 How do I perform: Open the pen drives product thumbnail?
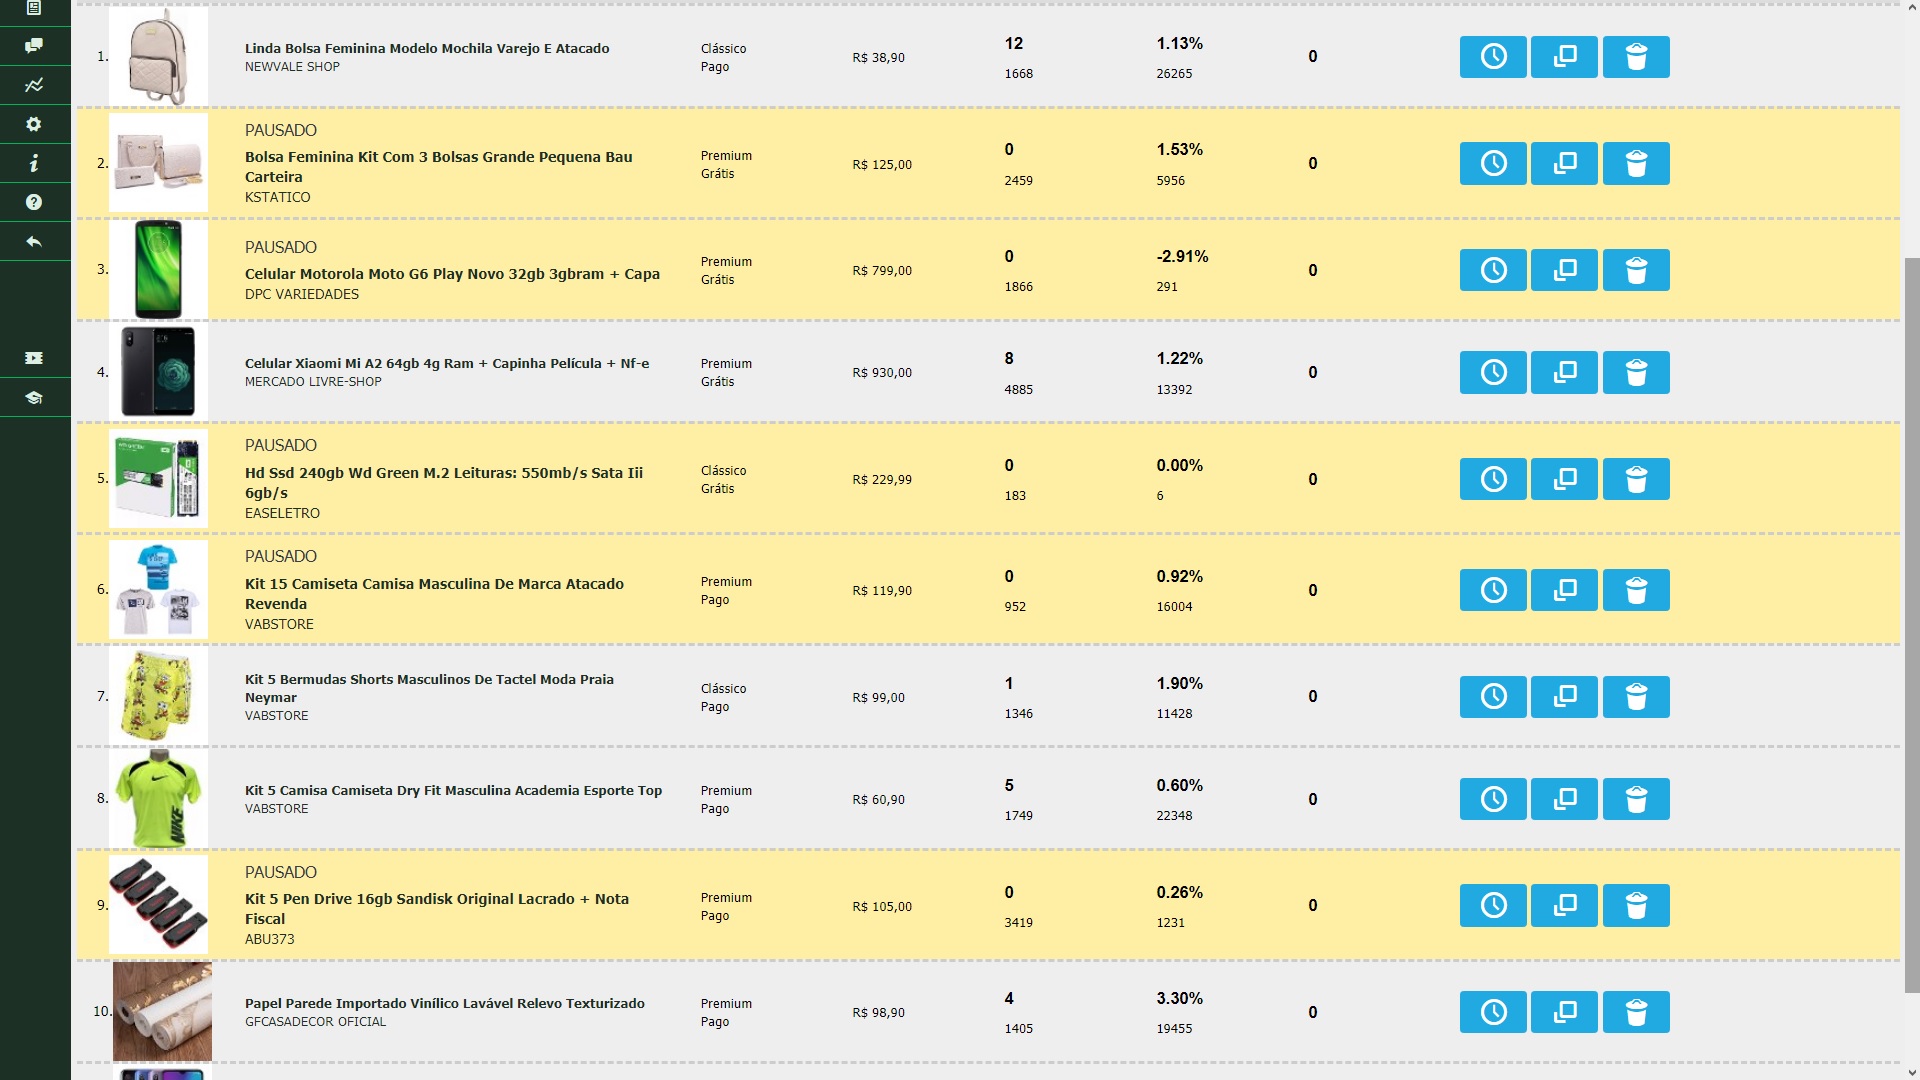click(x=159, y=905)
